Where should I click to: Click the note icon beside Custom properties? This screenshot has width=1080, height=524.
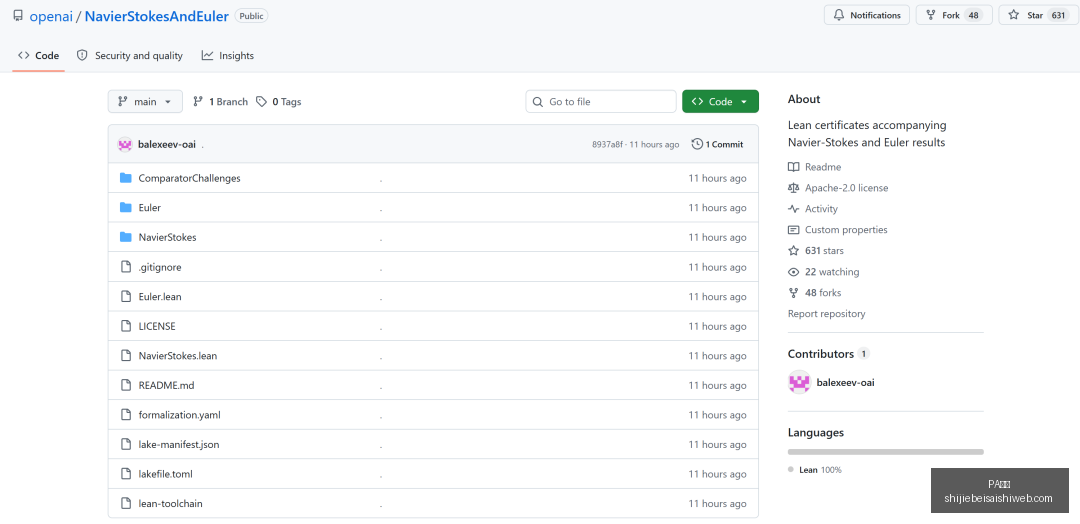(x=793, y=230)
